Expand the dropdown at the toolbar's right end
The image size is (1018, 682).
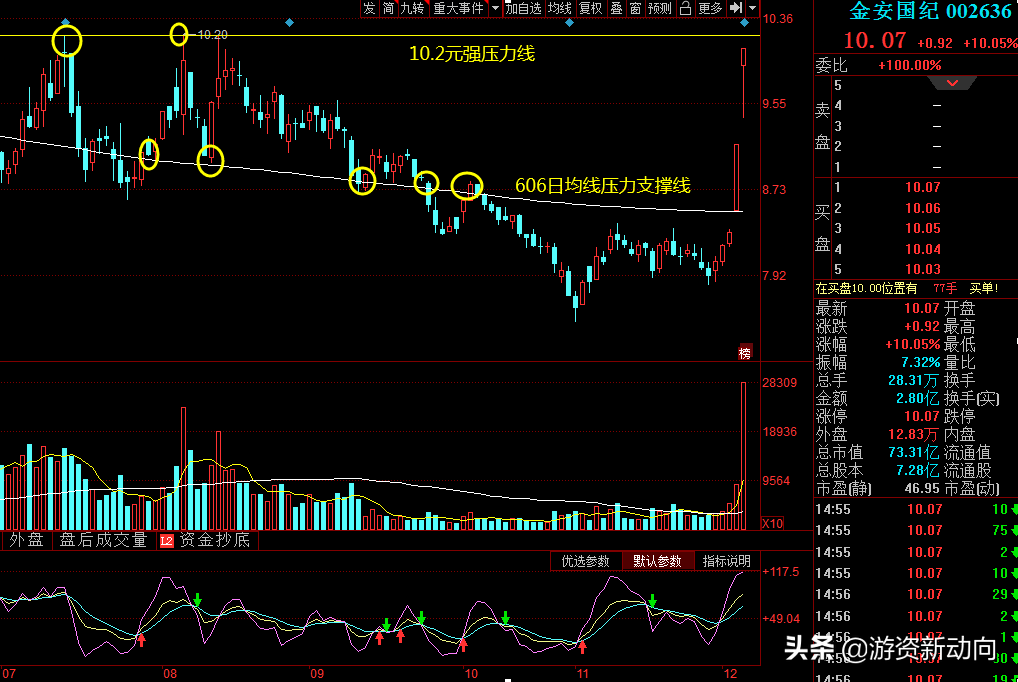pyautogui.click(x=752, y=8)
